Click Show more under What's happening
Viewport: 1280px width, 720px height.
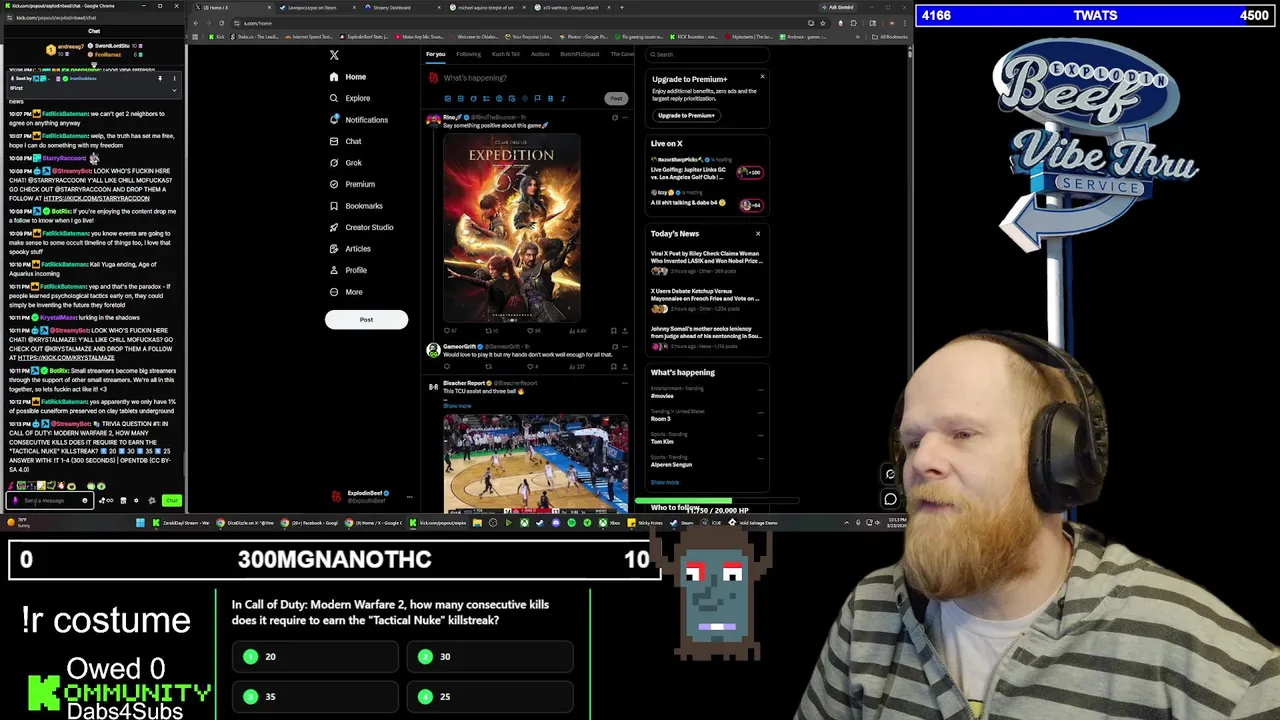click(x=665, y=482)
